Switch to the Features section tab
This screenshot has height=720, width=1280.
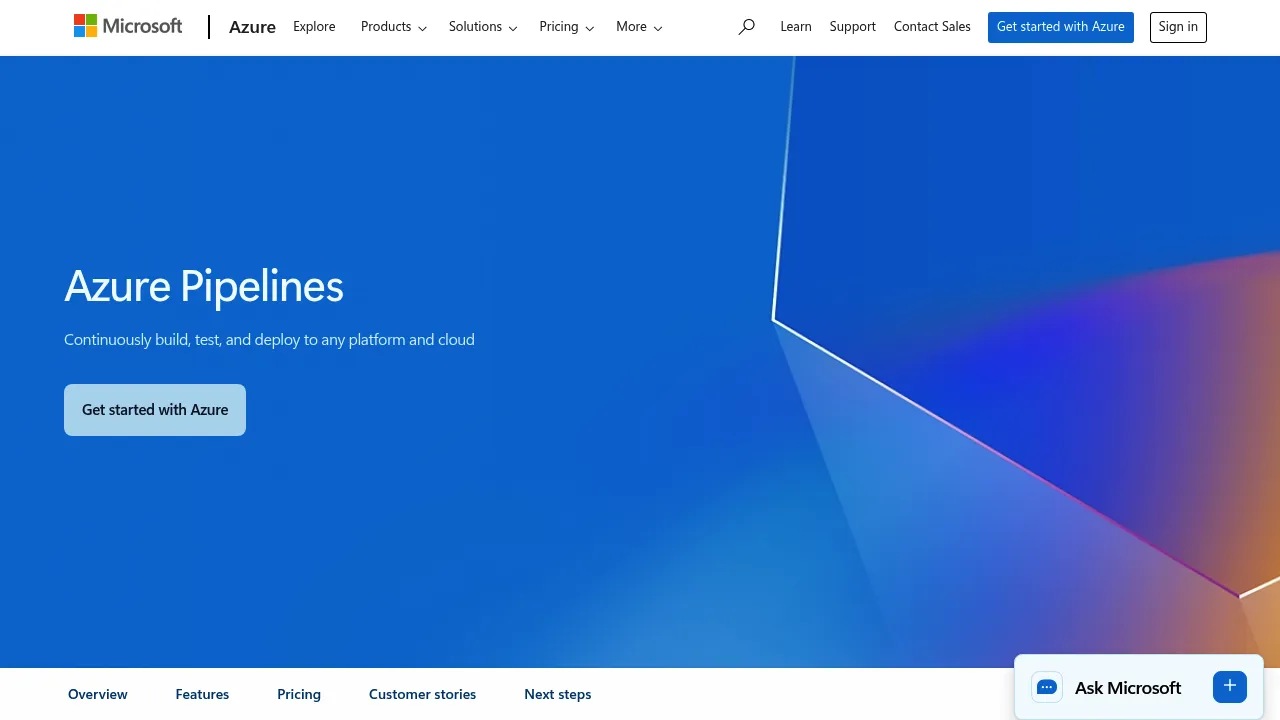(202, 694)
